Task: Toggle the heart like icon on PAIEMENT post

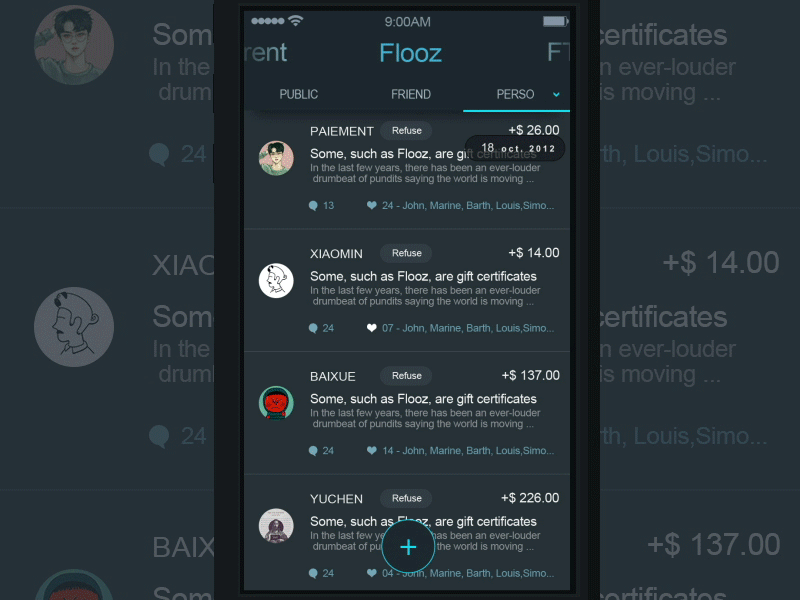Action: pos(371,205)
